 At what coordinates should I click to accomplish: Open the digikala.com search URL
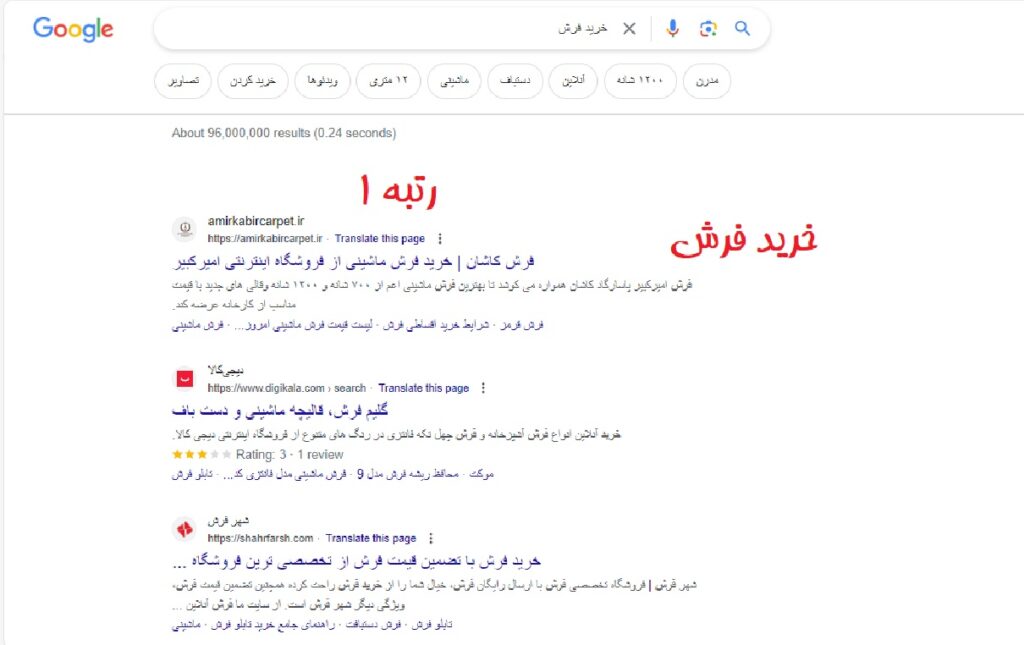point(287,388)
